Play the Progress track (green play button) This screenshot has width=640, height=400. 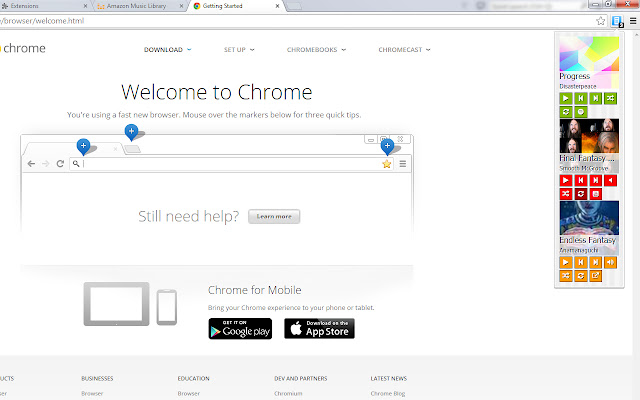pos(566,98)
